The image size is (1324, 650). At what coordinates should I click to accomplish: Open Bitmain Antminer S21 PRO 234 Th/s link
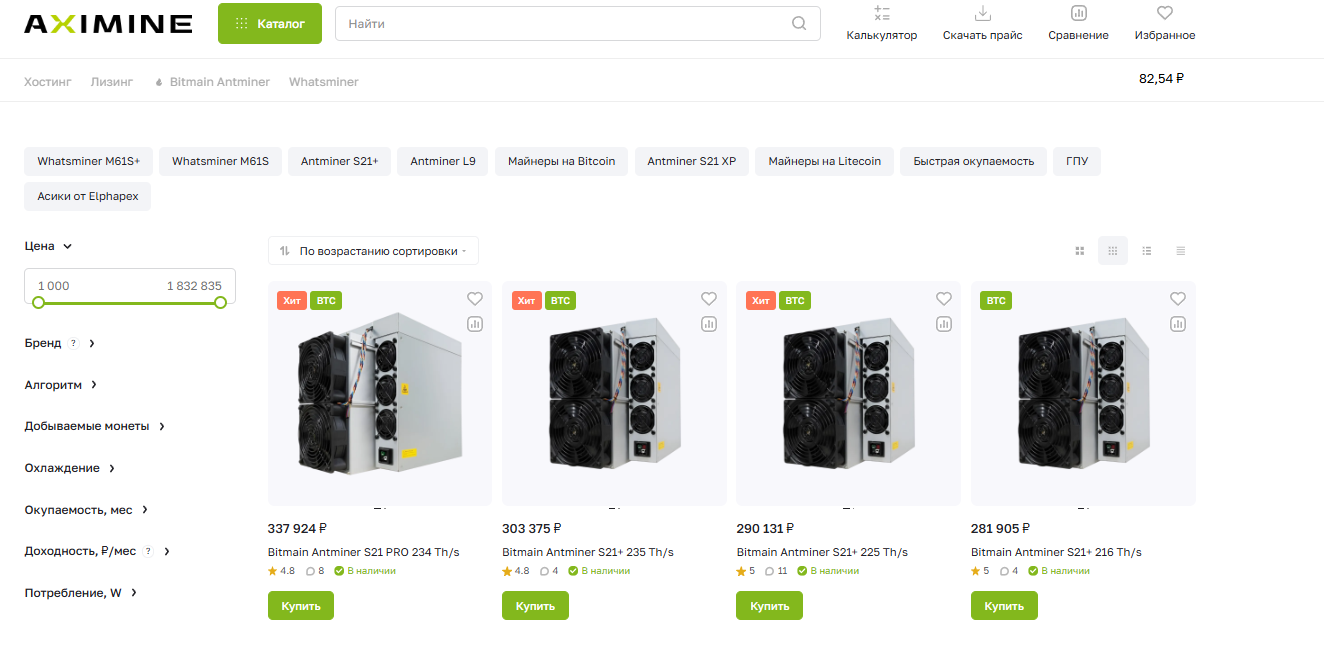(364, 552)
